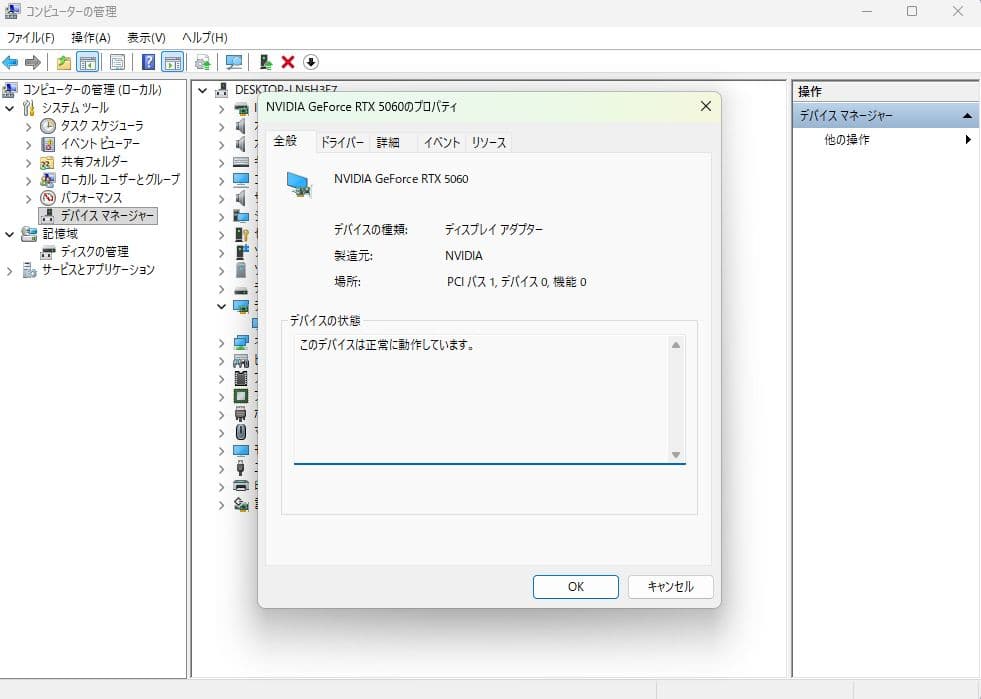
Task: Click the device status scrollbar down arrow
Action: (x=676, y=455)
